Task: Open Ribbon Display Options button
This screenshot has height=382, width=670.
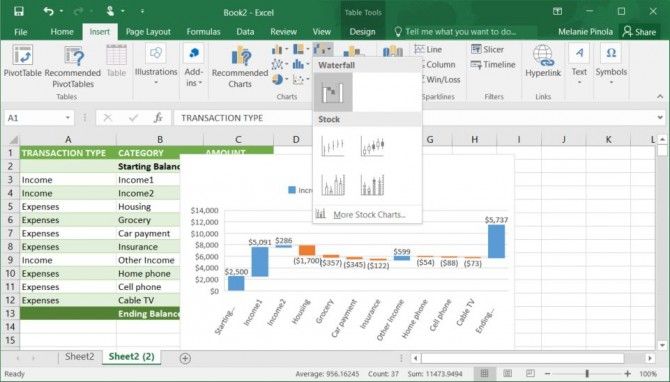Action: click(558, 12)
